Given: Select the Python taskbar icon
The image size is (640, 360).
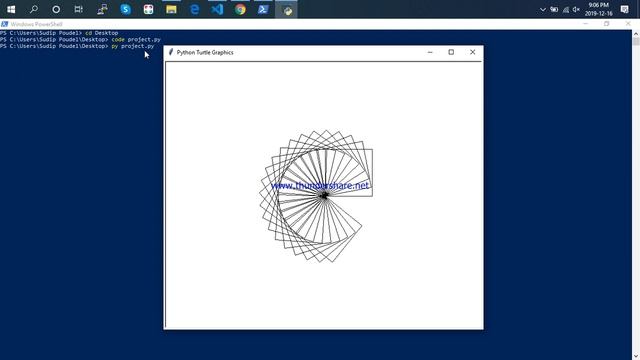Looking at the screenshot, I should pyautogui.click(x=287, y=10).
